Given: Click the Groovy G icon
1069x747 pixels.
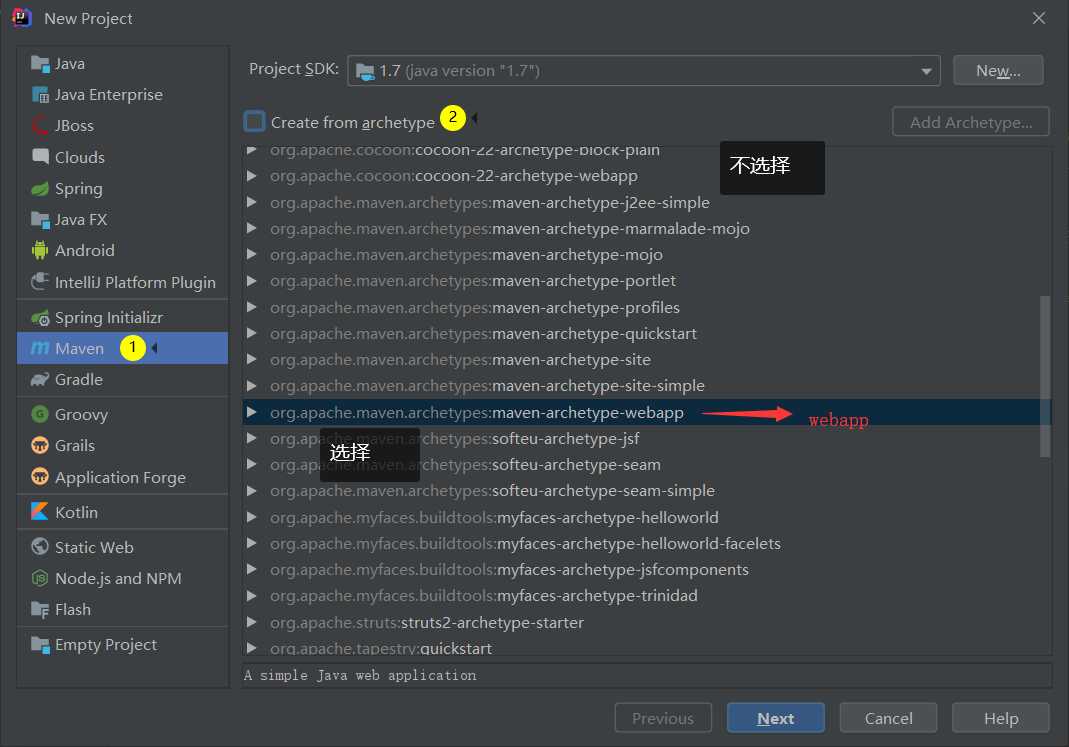Looking at the screenshot, I should pyautogui.click(x=40, y=414).
